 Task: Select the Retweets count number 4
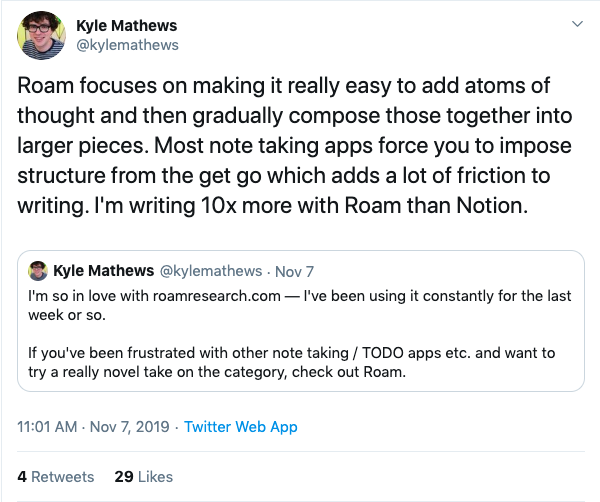click(22, 477)
